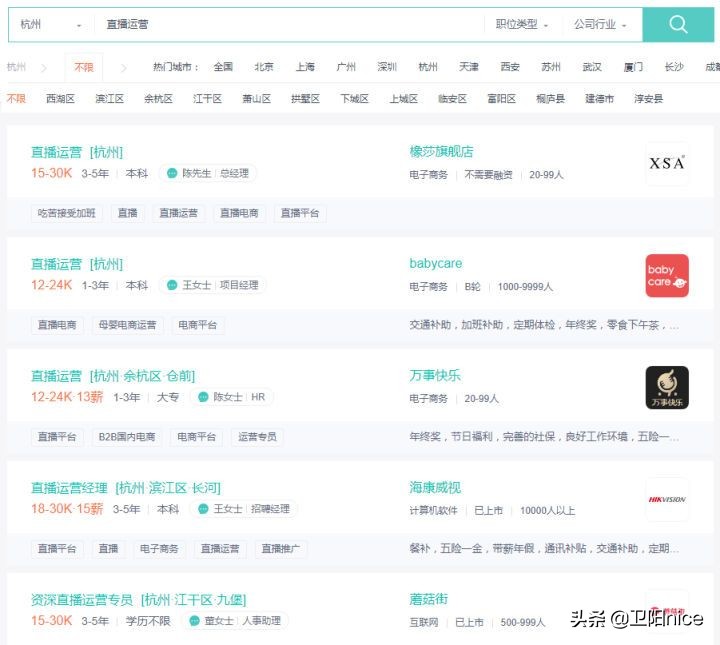Open the 海康威视 company page
Screen dimensions: 720x645
click(435, 488)
